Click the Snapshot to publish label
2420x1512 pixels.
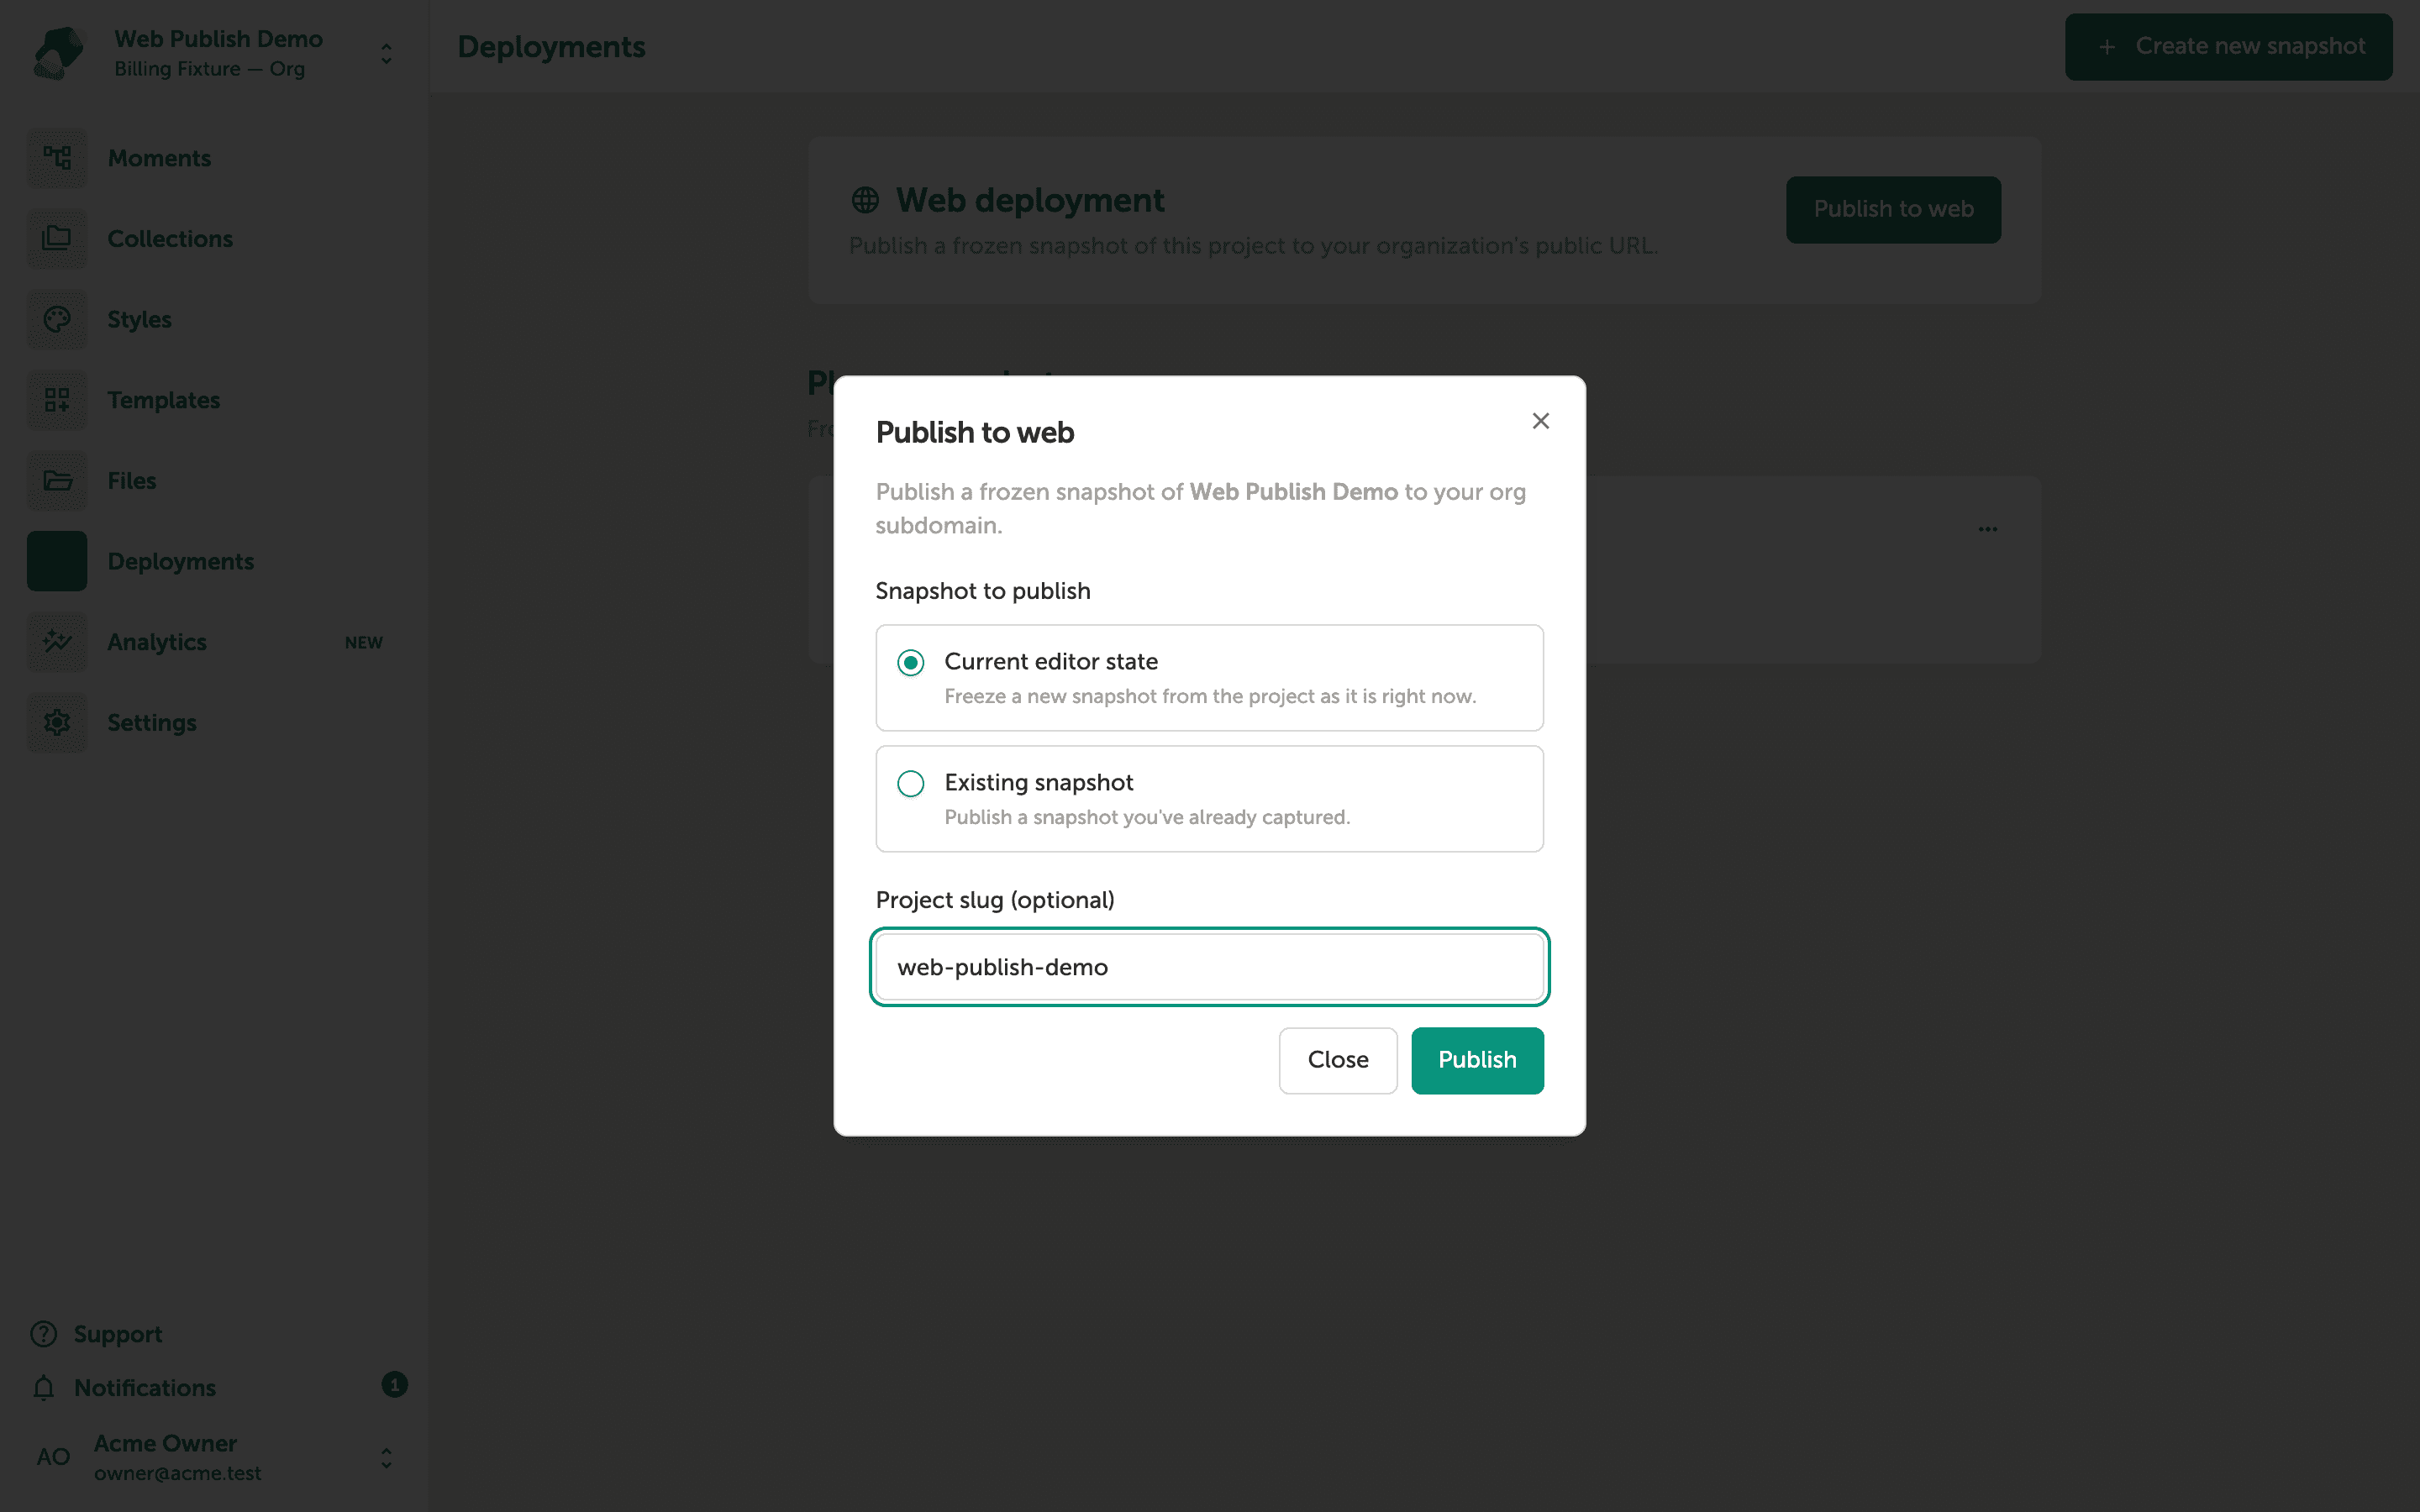point(983,591)
